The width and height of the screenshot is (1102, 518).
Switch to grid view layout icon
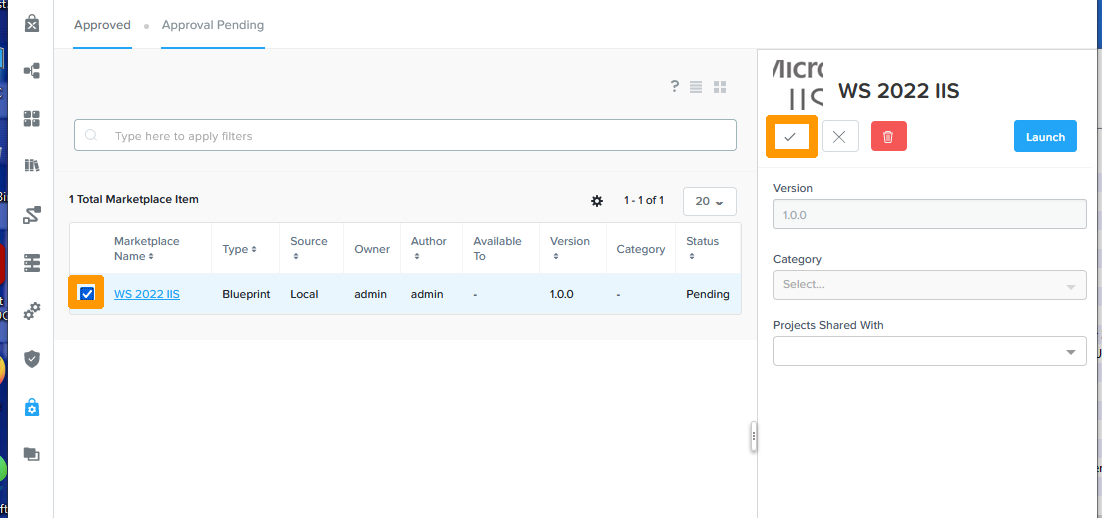pyautogui.click(x=720, y=88)
